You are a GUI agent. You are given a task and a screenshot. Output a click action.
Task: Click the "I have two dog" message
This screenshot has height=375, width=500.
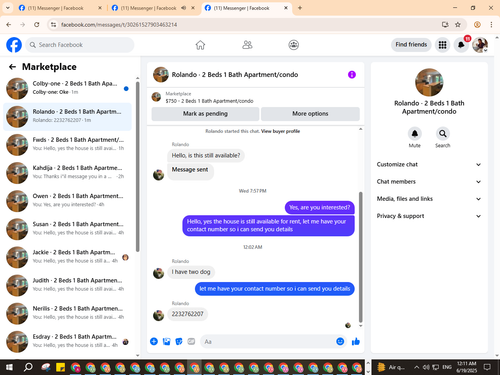tap(191, 272)
